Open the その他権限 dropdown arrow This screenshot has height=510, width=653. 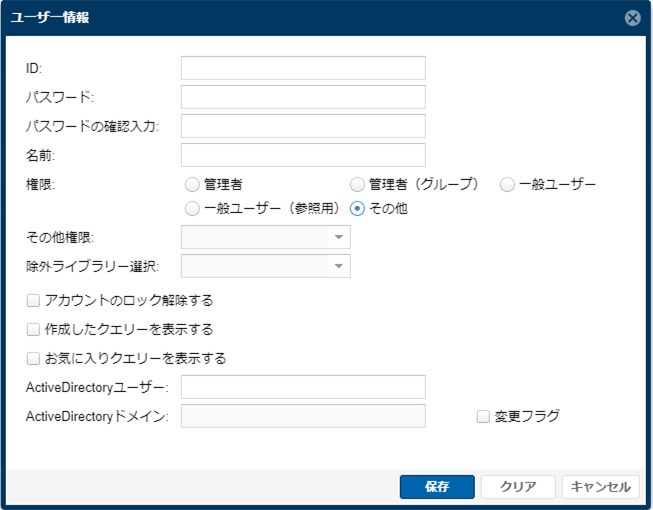pos(339,237)
